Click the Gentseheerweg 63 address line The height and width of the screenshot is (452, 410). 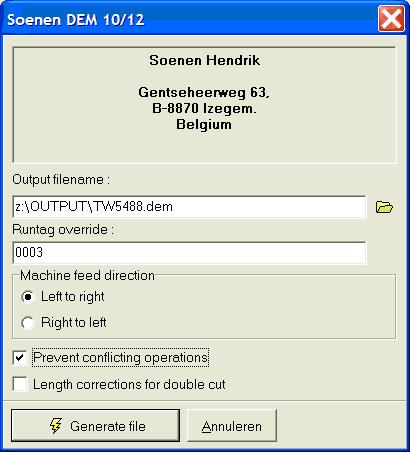(204, 92)
